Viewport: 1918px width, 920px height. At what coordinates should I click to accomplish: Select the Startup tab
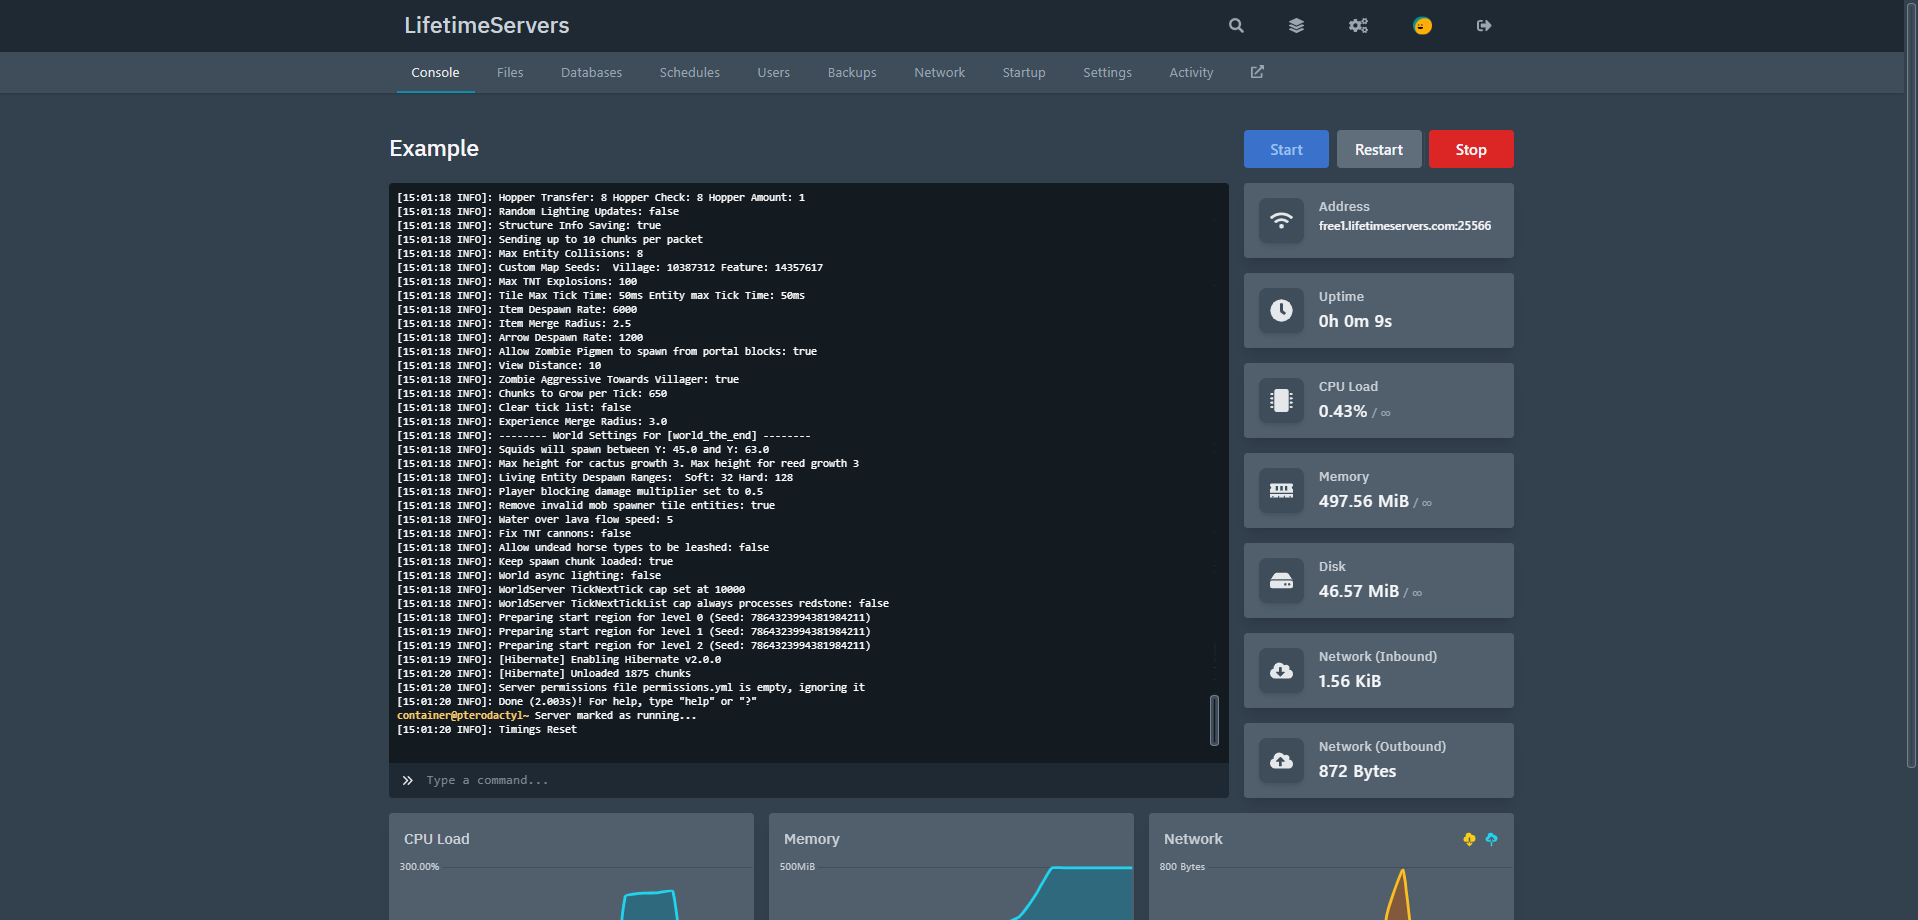[1024, 73]
